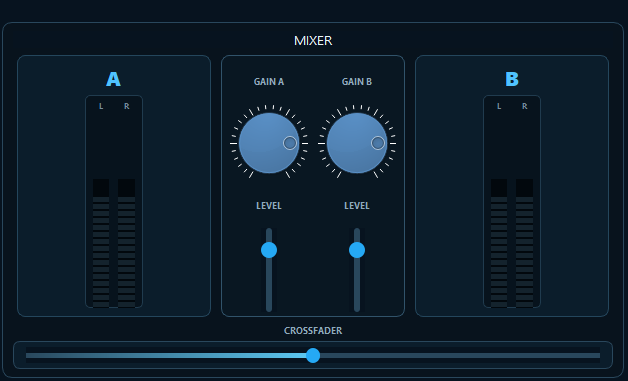Viewport: 628px width, 381px height.
Task: Click the indicator dot on GAIN B knob
Action: [x=378, y=143]
